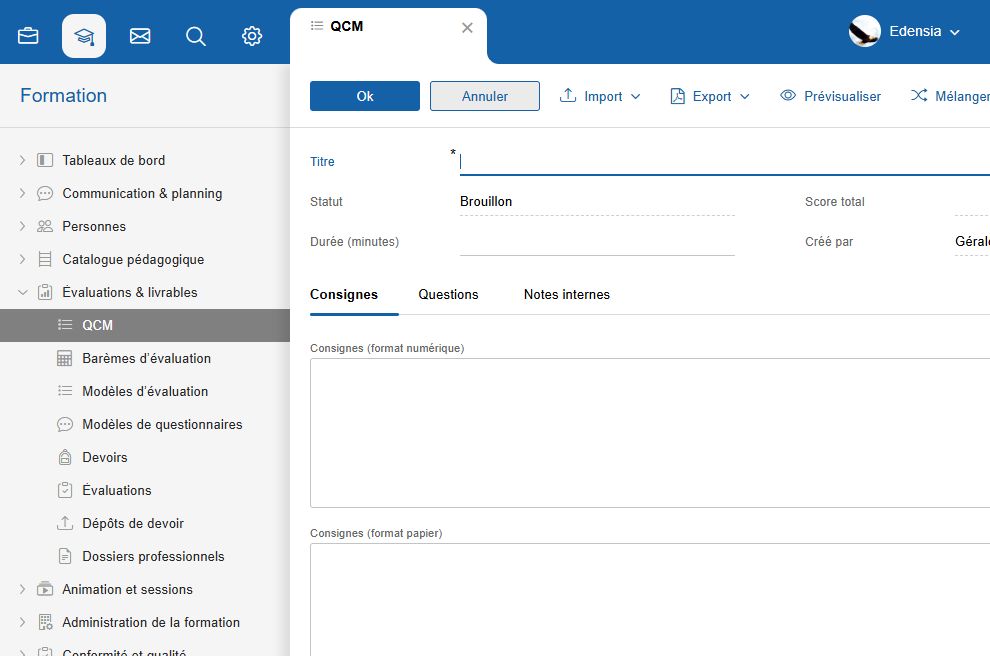Click the Créé par label

[x=829, y=242]
